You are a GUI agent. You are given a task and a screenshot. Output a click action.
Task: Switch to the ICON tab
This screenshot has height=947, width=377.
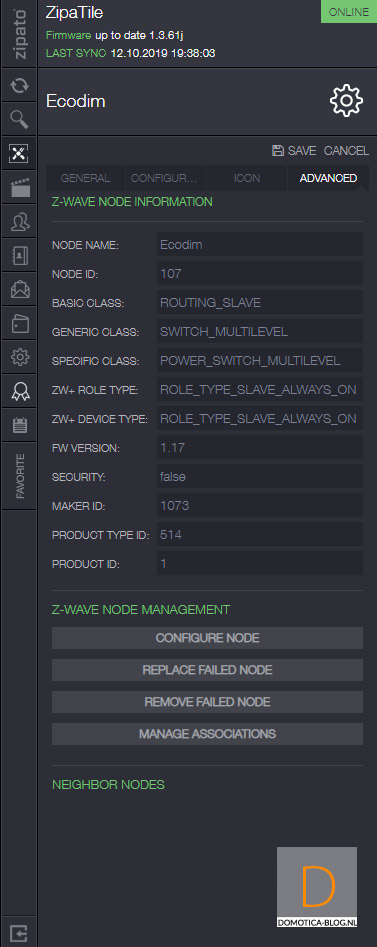(246, 178)
